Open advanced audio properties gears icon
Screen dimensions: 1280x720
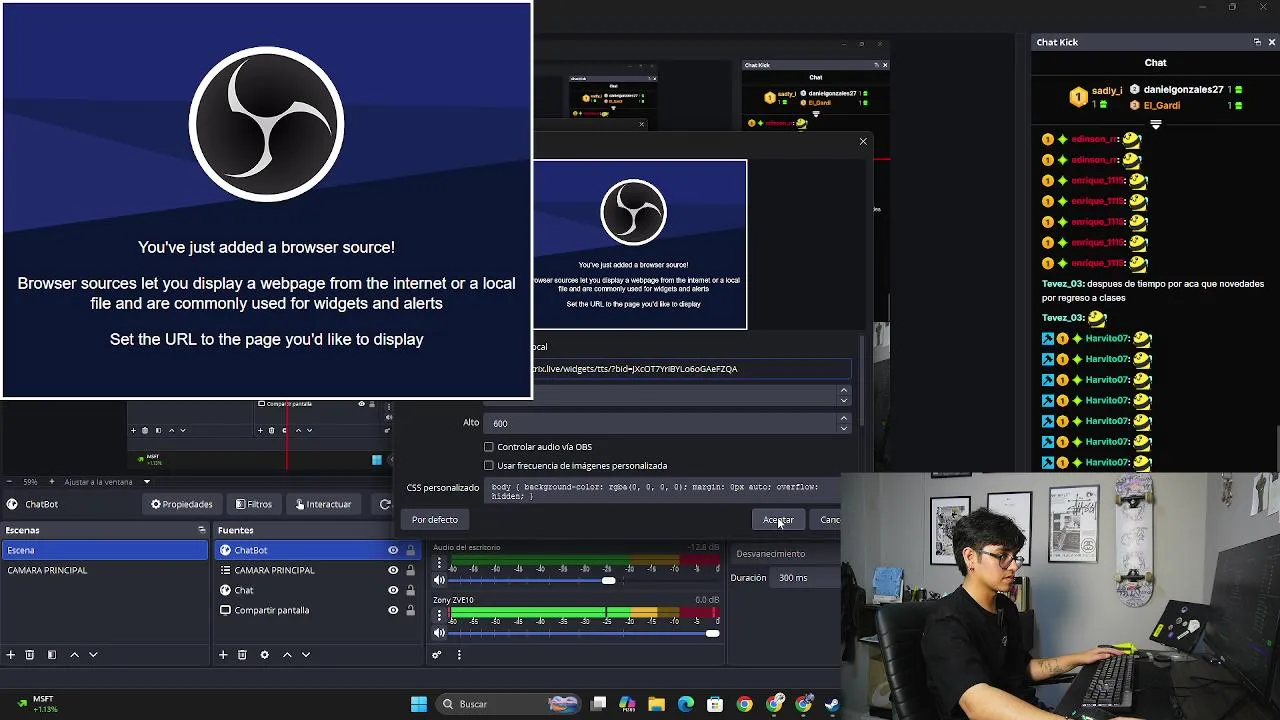pyautogui.click(x=437, y=655)
